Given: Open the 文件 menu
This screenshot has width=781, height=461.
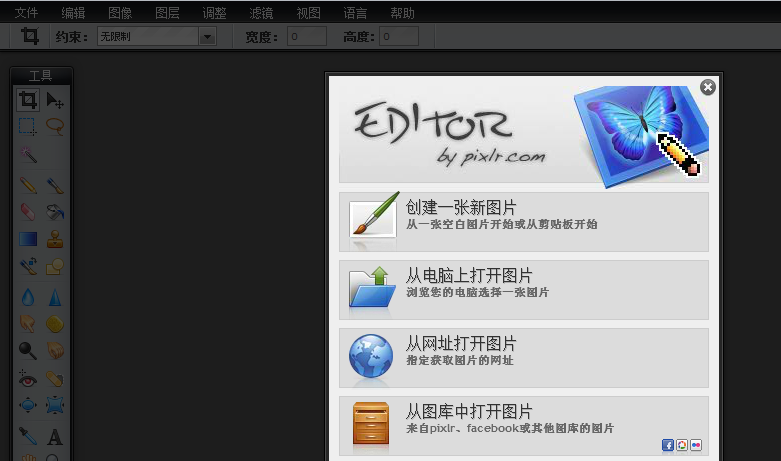Looking at the screenshot, I should [26, 12].
